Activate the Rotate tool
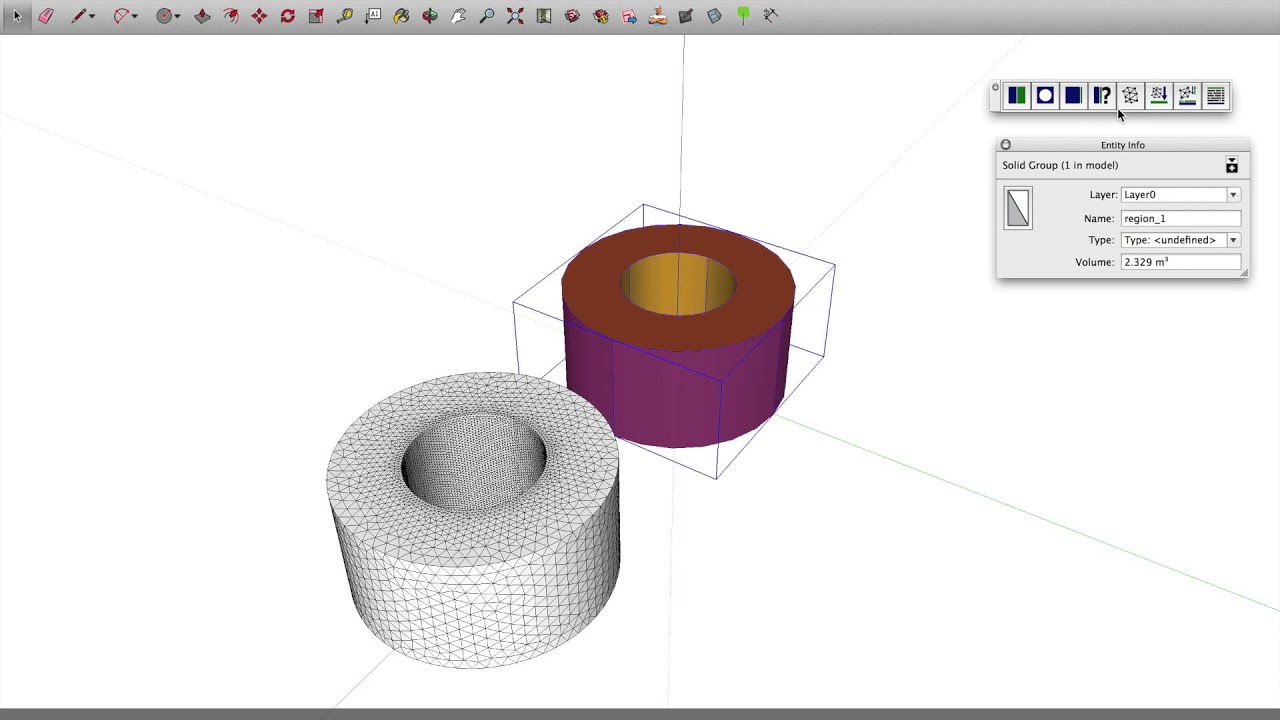Screen dimensions: 1280x720 (x=288, y=15)
